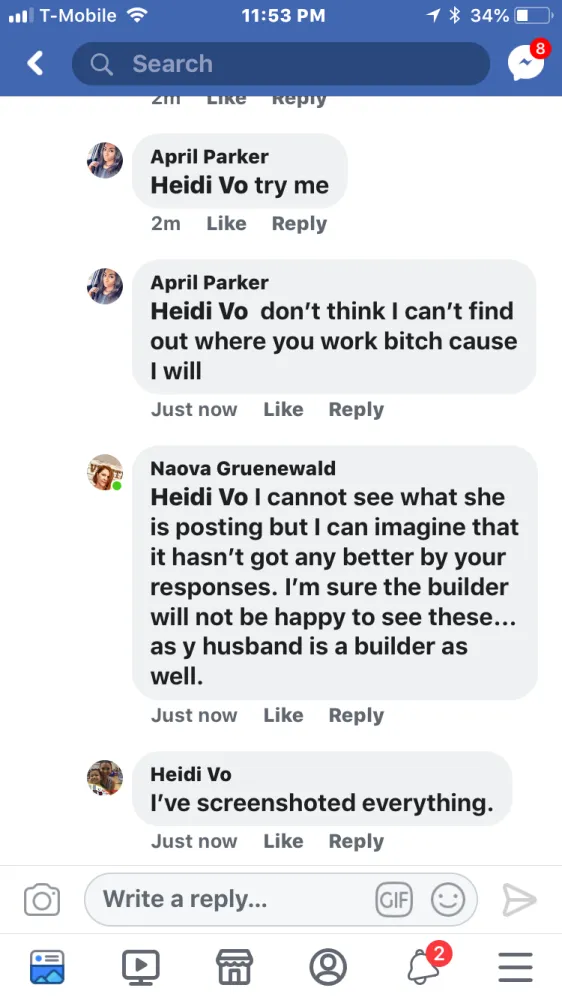Go to the Profile tab
The width and height of the screenshot is (562, 1000).
[328, 967]
